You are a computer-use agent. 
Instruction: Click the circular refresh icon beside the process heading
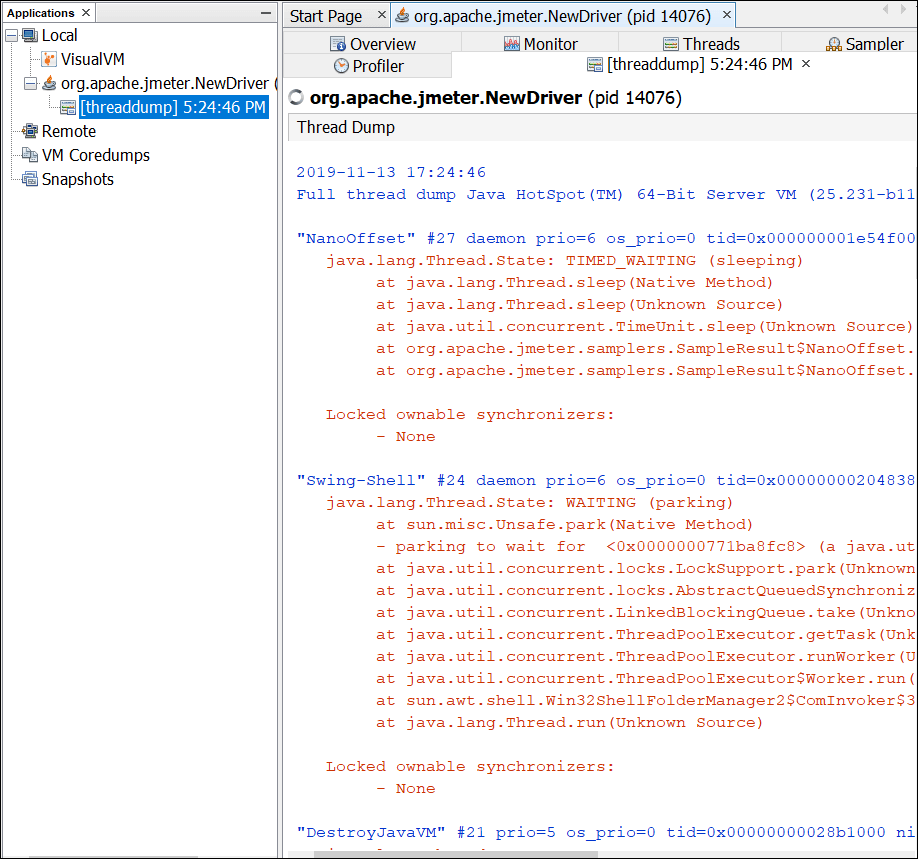pyautogui.click(x=296, y=99)
